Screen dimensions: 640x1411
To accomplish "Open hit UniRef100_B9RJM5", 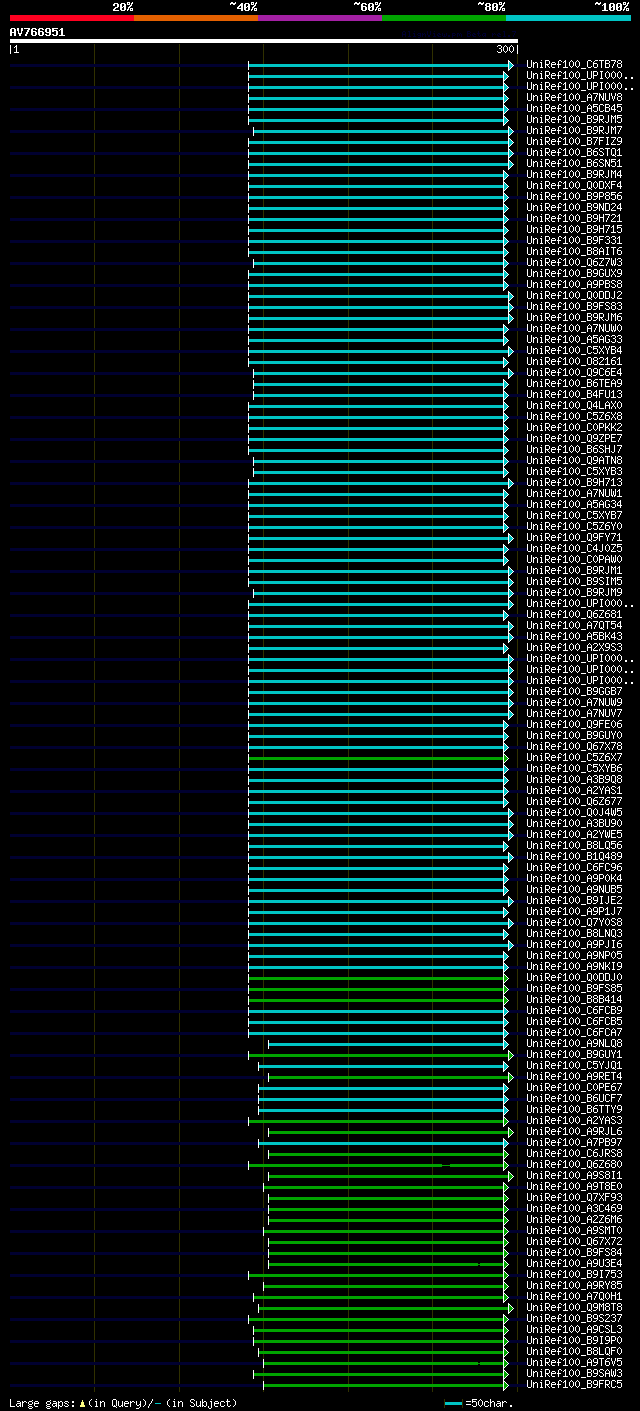I will pyautogui.click(x=574, y=120).
